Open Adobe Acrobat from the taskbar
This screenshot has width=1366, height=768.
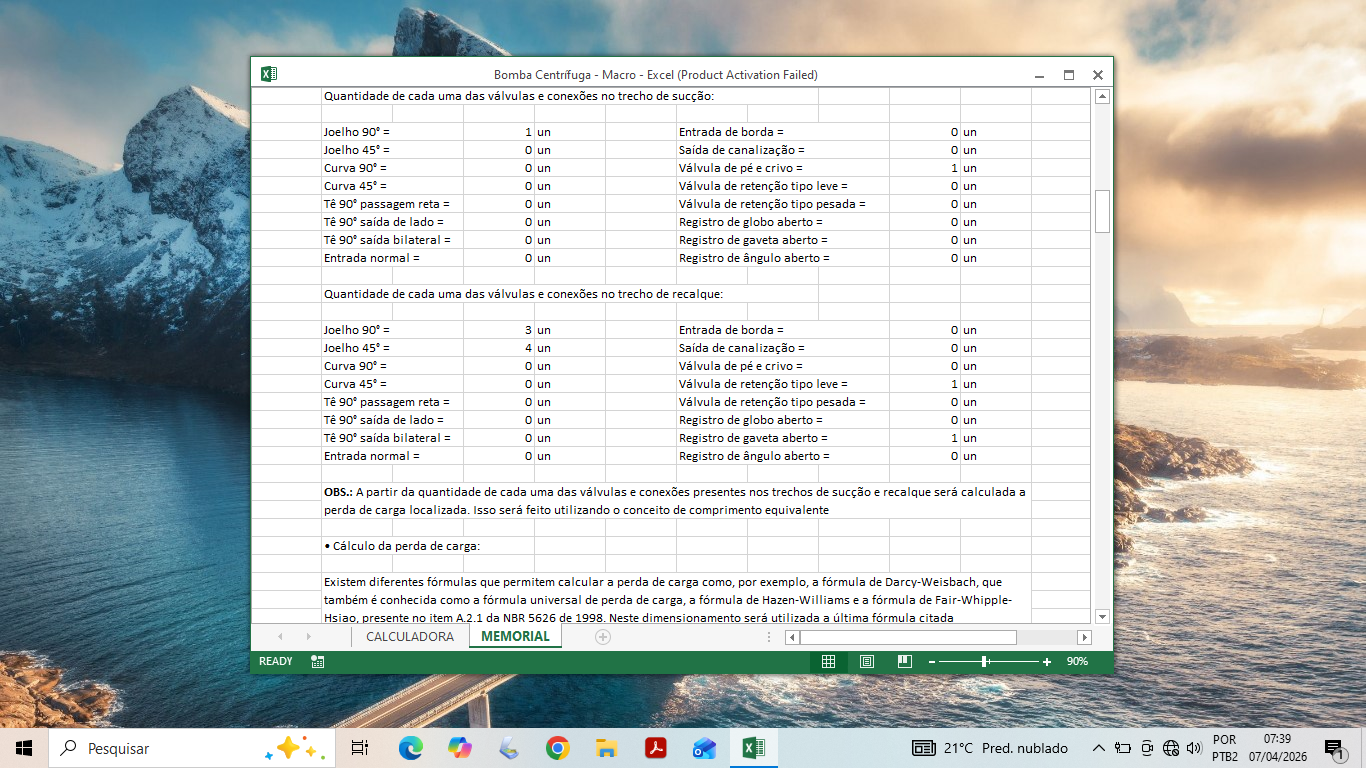tap(655, 748)
